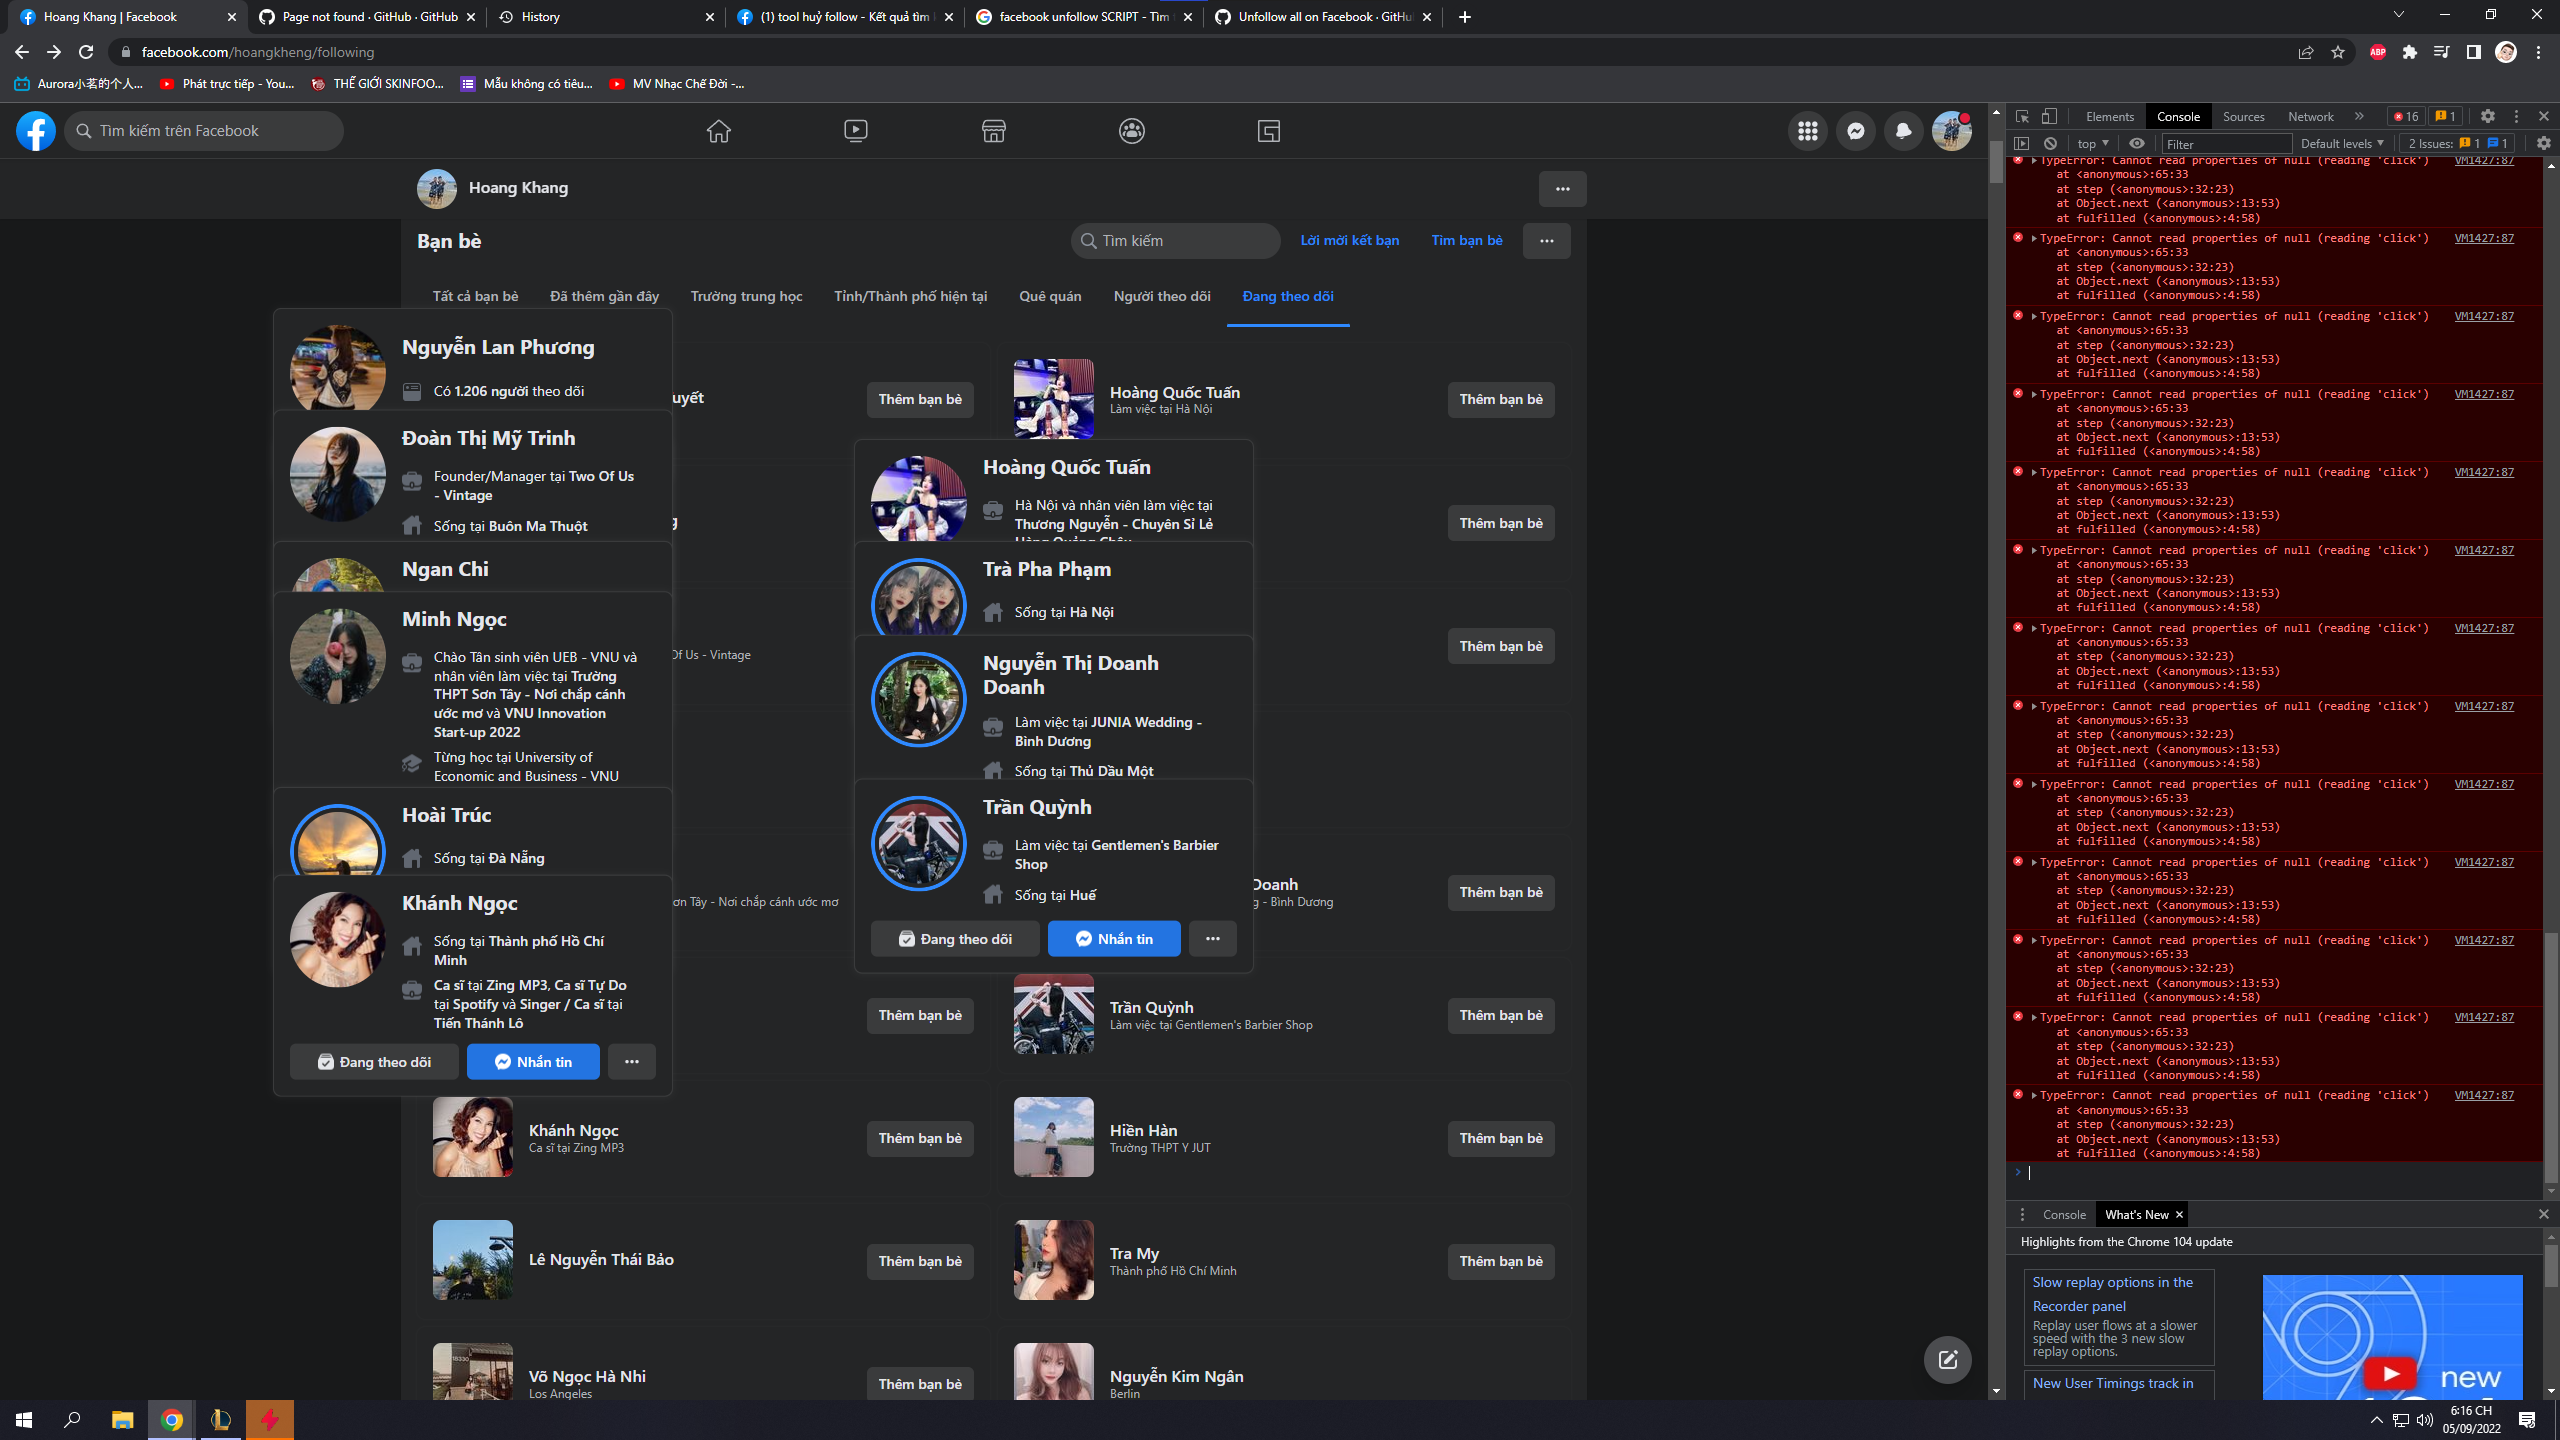Open the three-dot menu on Hoang Khang profile bar

tap(1562, 189)
